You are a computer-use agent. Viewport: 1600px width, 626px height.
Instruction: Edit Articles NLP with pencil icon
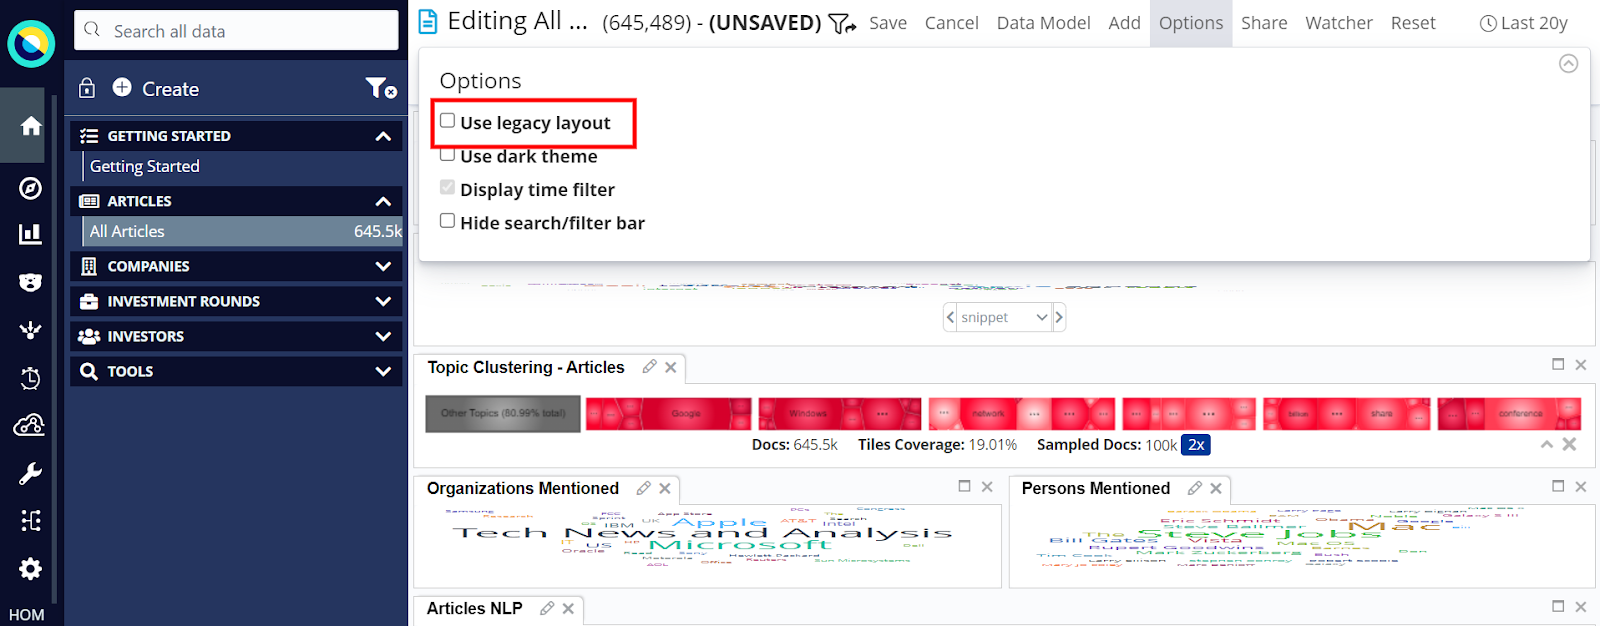547,608
